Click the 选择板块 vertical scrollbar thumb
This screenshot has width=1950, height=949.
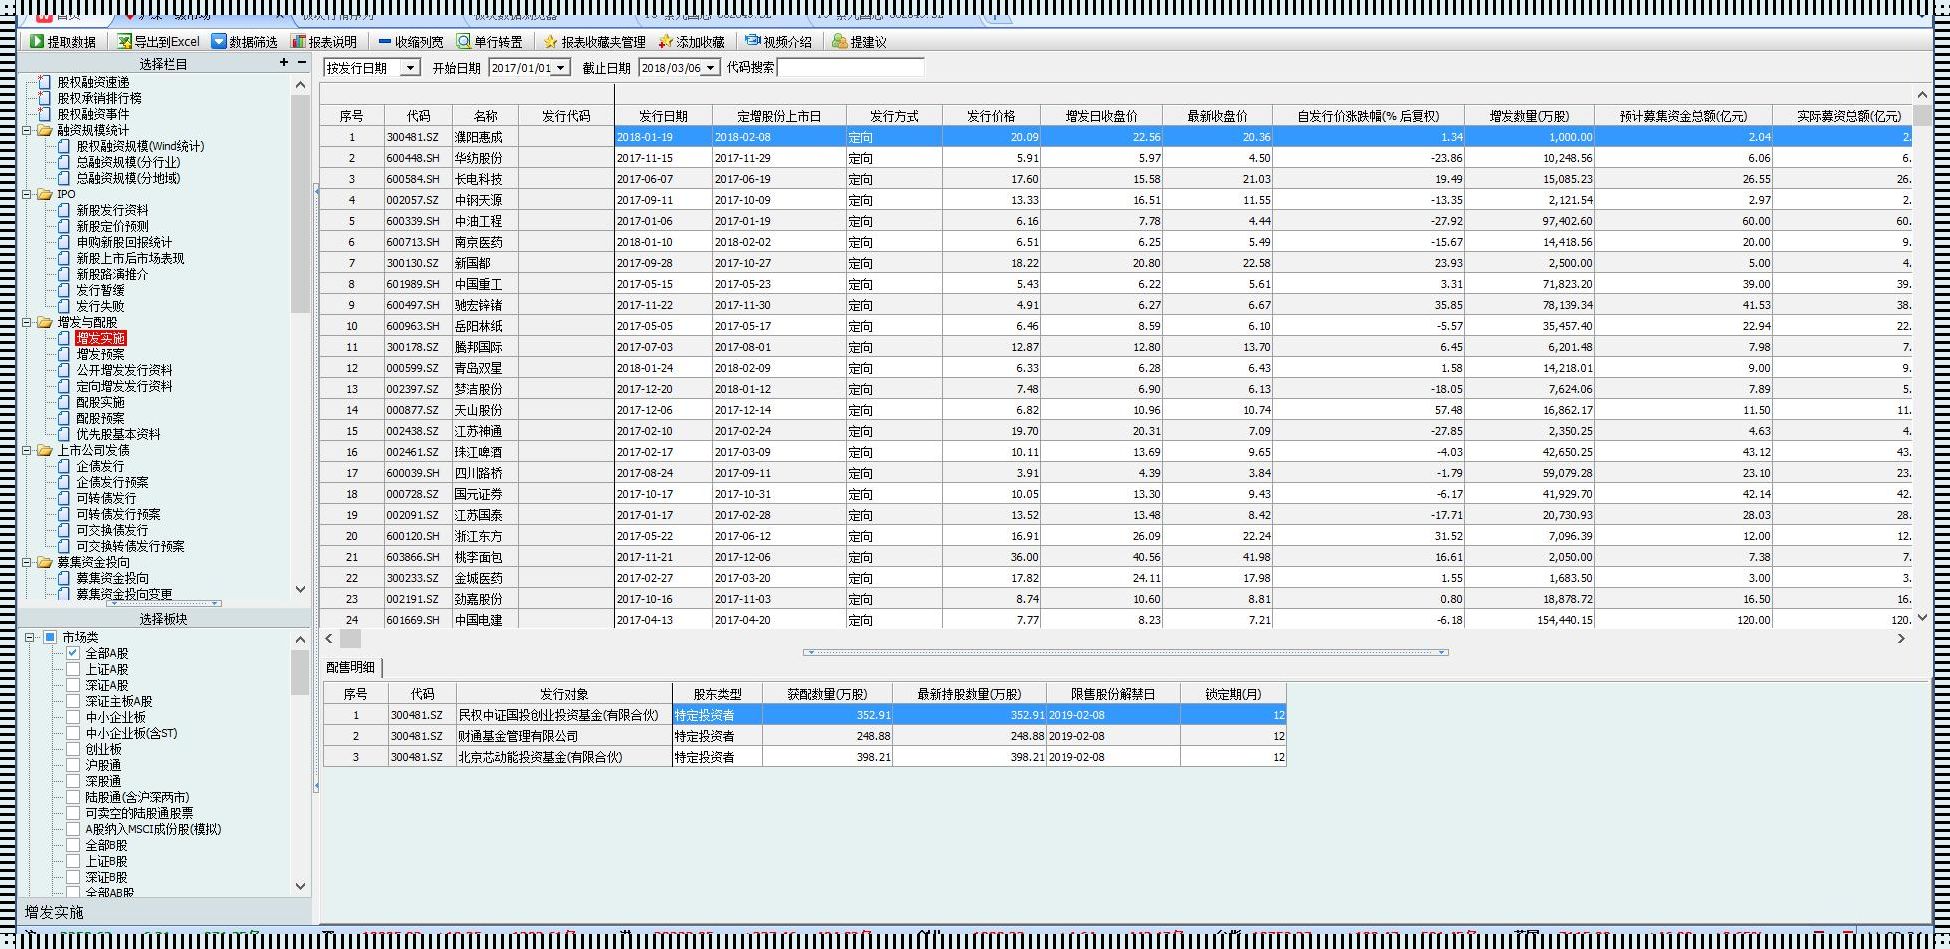click(300, 672)
